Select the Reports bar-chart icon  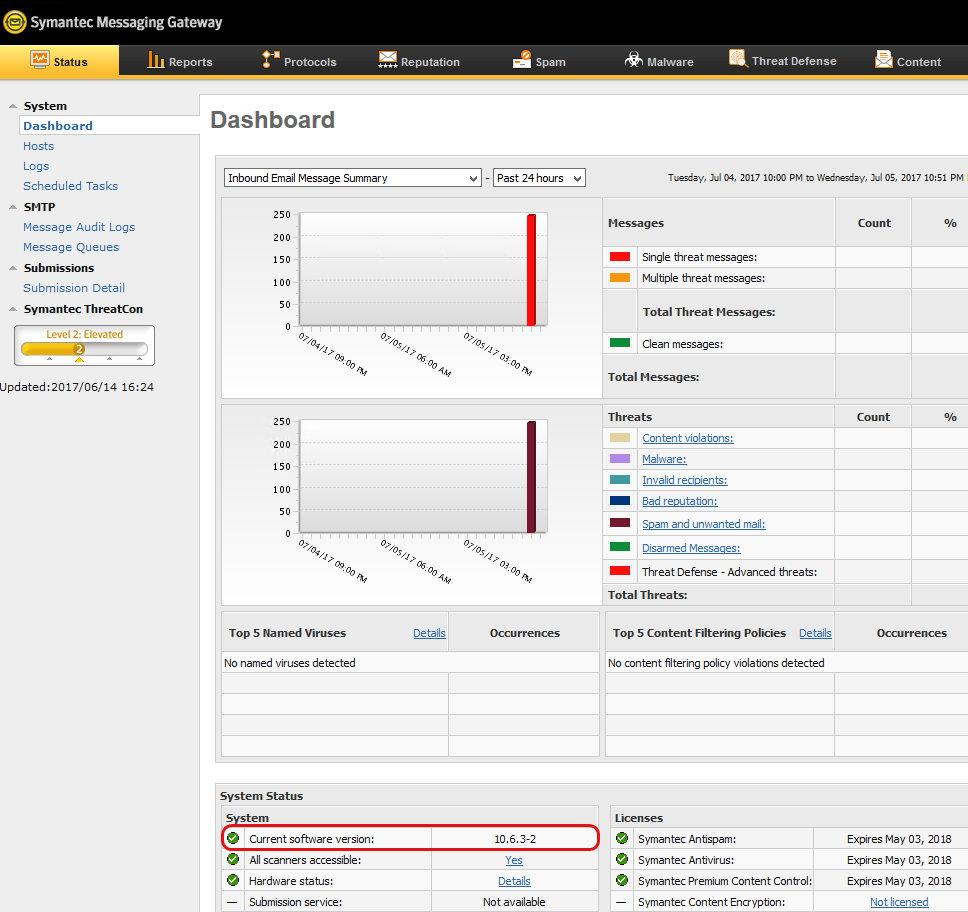pos(158,60)
